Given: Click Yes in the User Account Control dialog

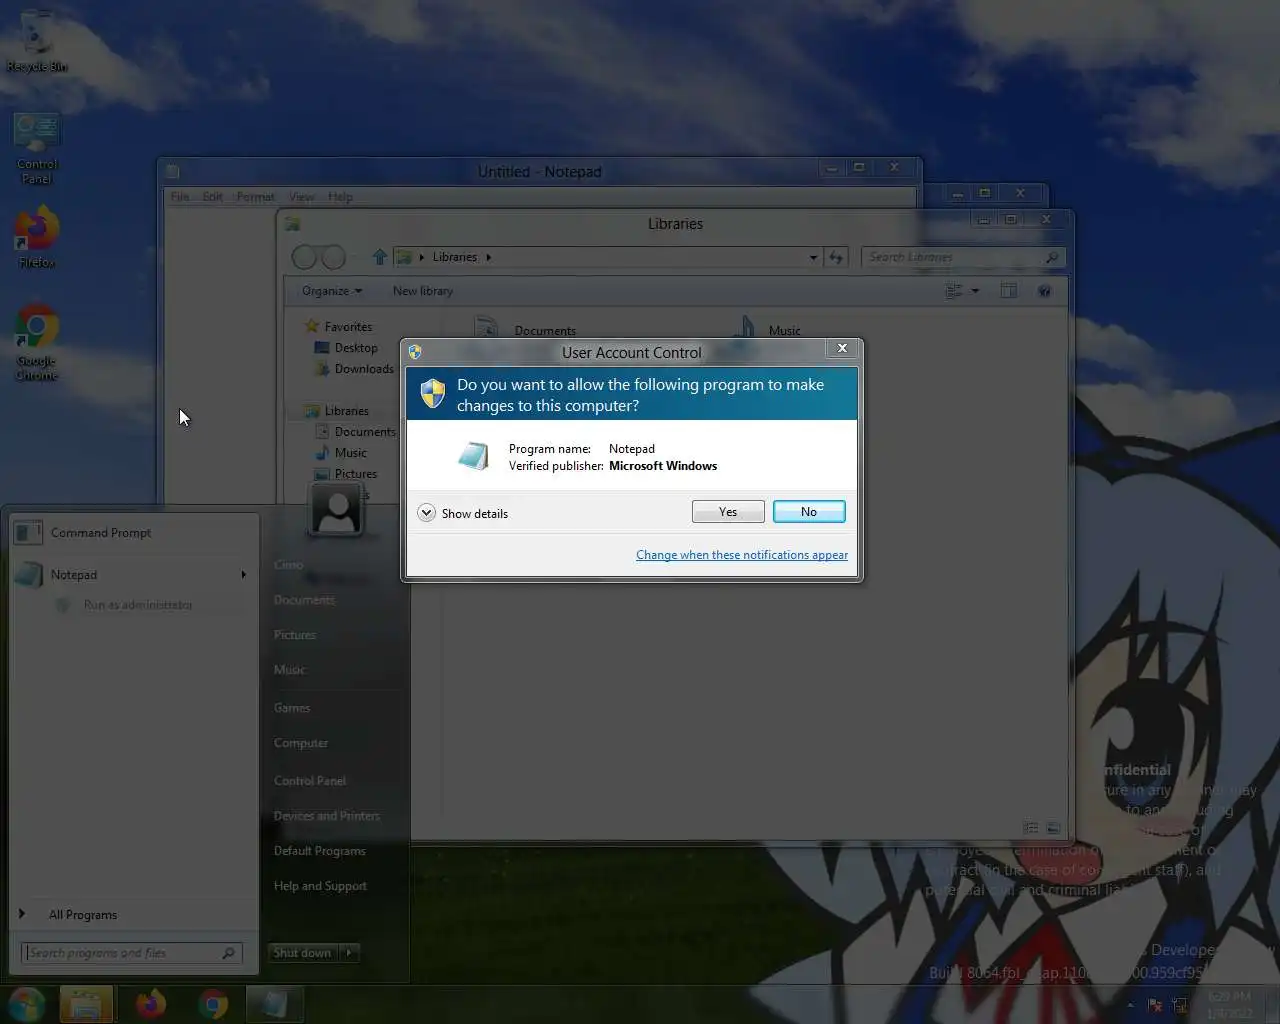Looking at the screenshot, I should [x=728, y=512].
